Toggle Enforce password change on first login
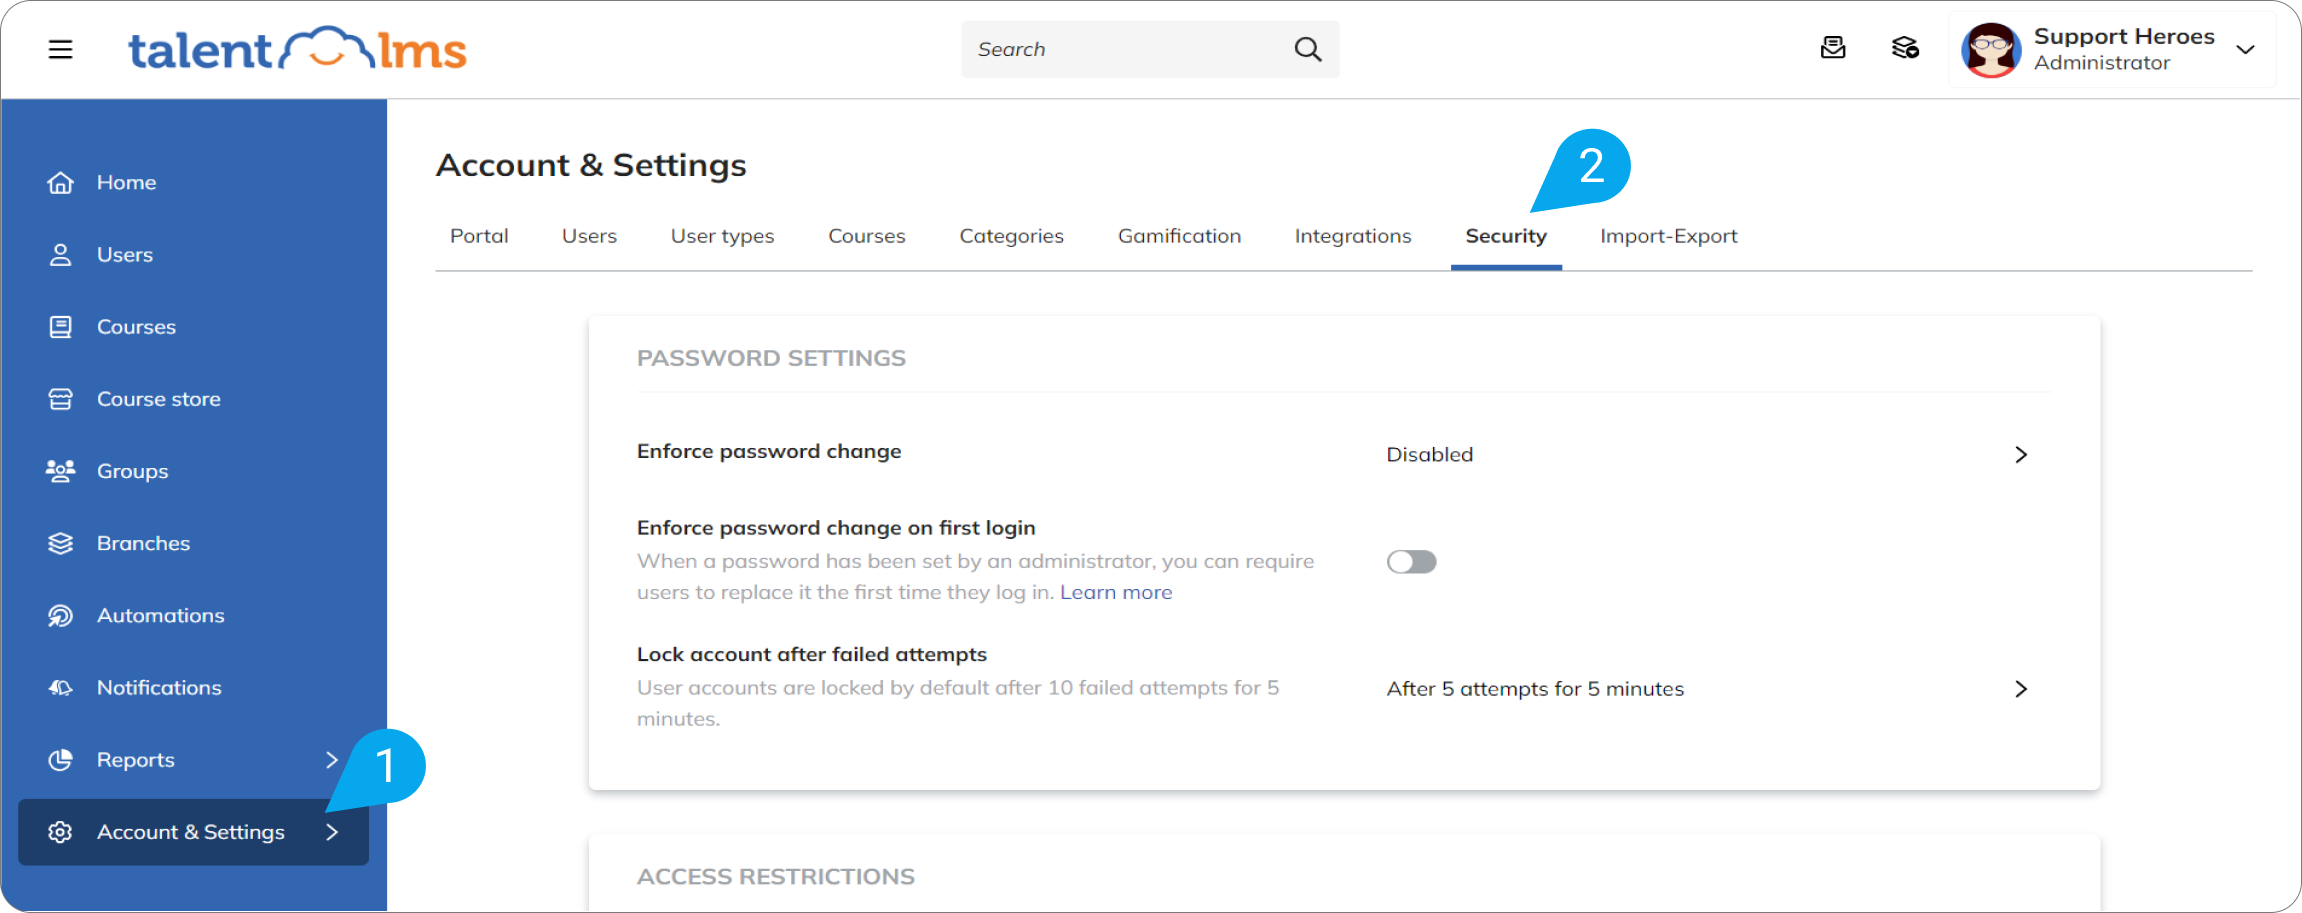The height and width of the screenshot is (913, 2302). pyautogui.click(x=1411, y=561)
